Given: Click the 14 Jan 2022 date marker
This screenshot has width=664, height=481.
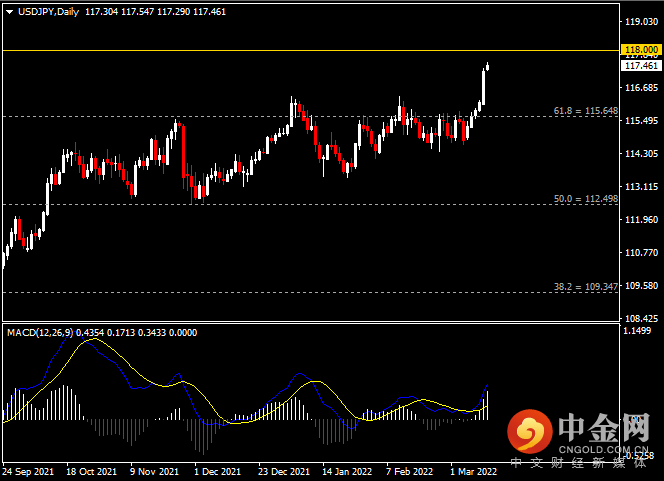Looking at the screenshot, I should pos(347,471).
